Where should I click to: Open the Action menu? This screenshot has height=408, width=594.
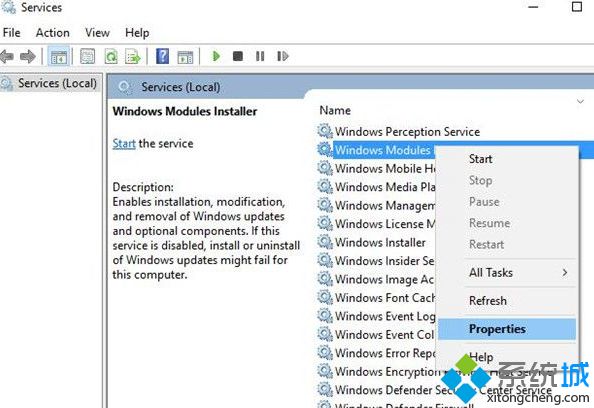pos(53,33)
